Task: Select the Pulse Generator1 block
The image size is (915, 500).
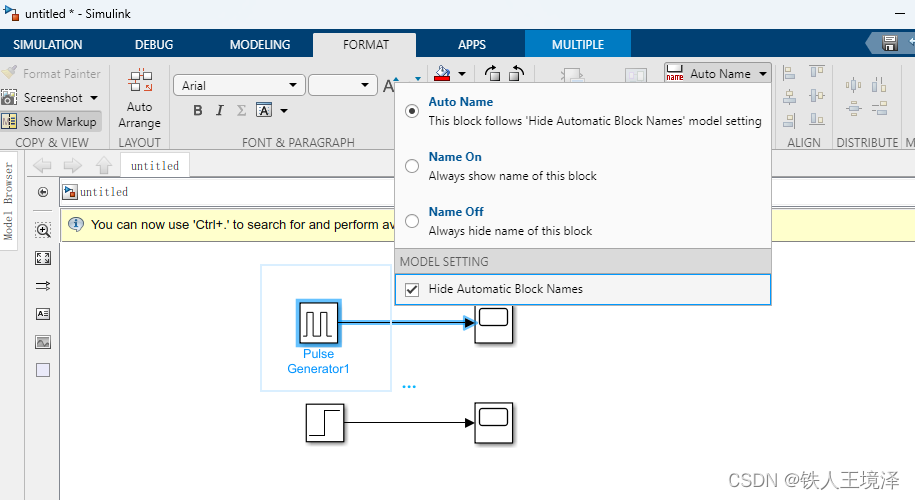Action: click(x=319, y=323)
